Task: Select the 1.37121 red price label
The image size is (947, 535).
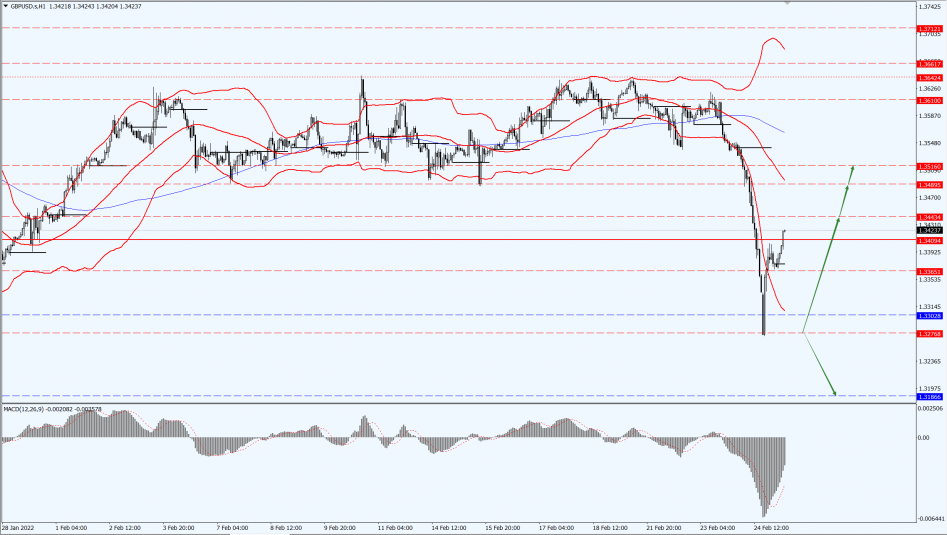Action: click(929, 29)
